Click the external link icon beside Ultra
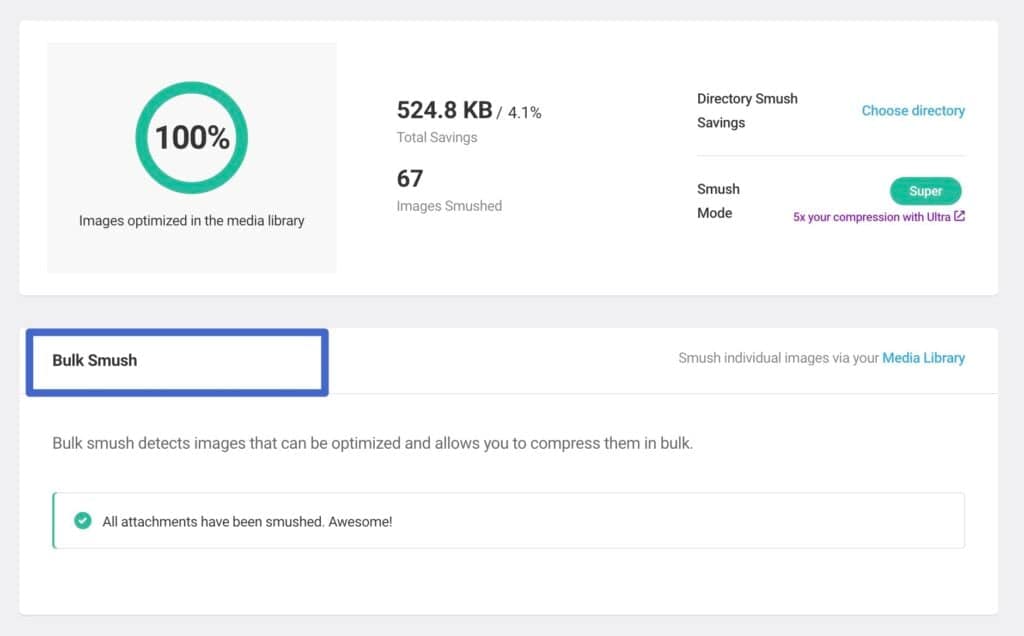 pos(960,217)
